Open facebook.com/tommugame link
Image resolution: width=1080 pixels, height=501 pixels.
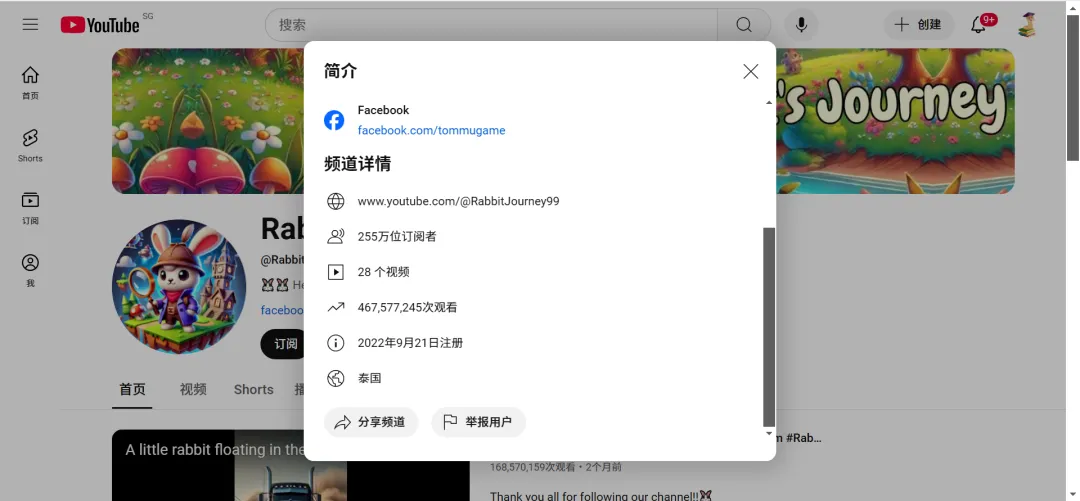[431, 130]
